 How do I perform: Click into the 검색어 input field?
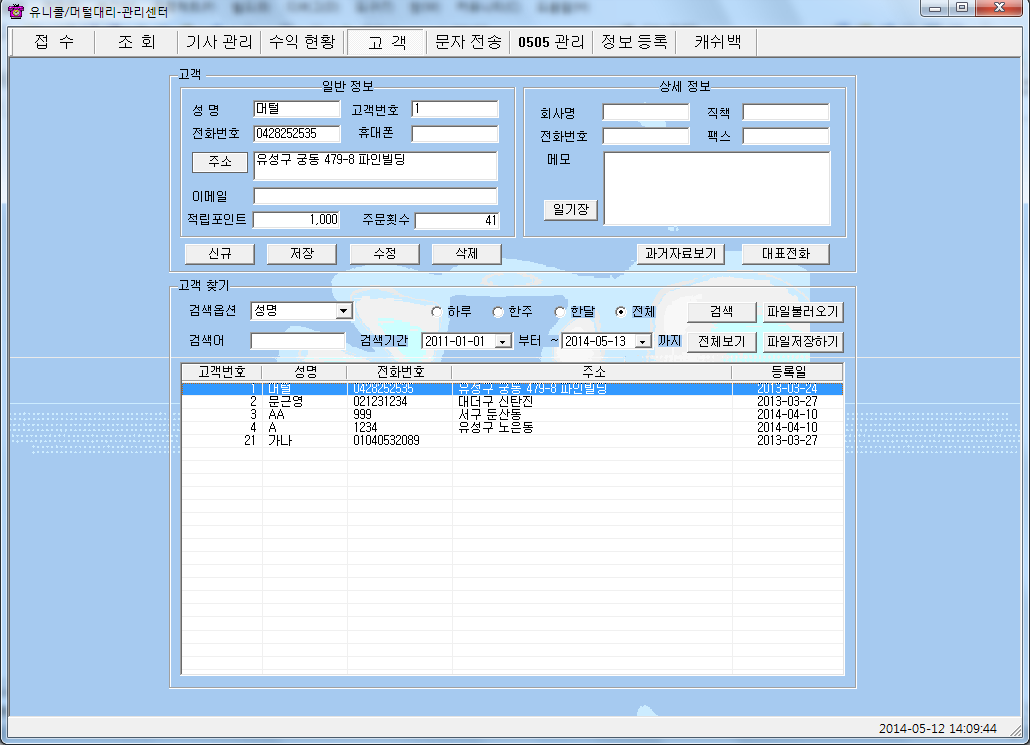click(x=297, y=341)
